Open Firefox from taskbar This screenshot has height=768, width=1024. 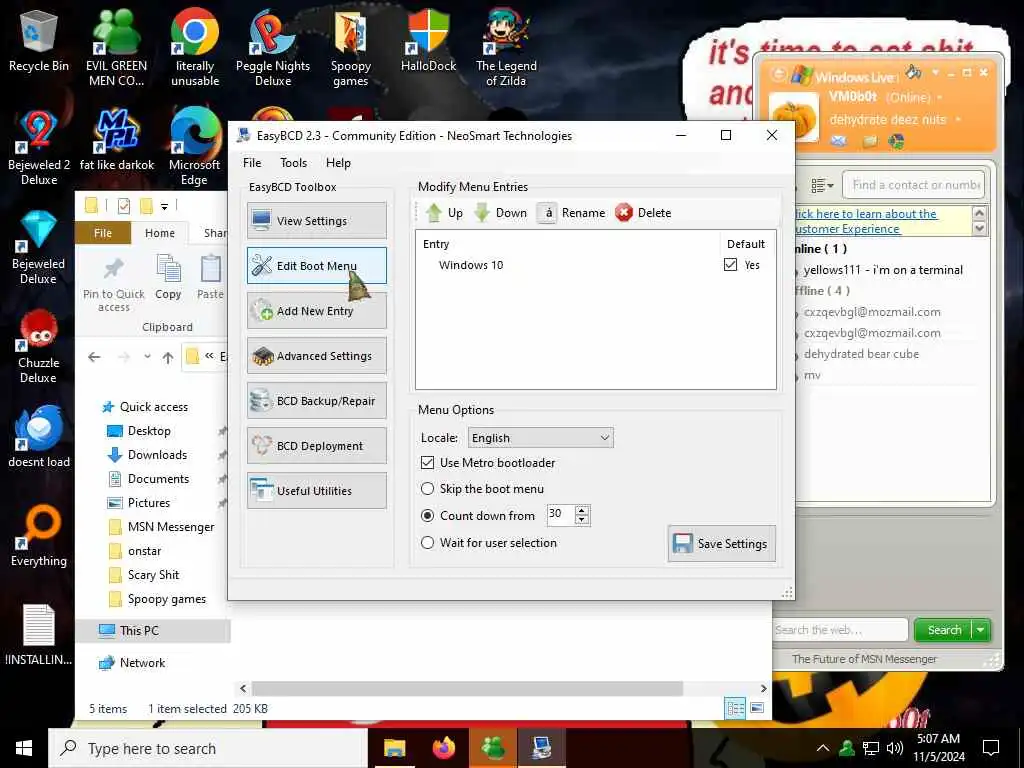pos(444,748)
